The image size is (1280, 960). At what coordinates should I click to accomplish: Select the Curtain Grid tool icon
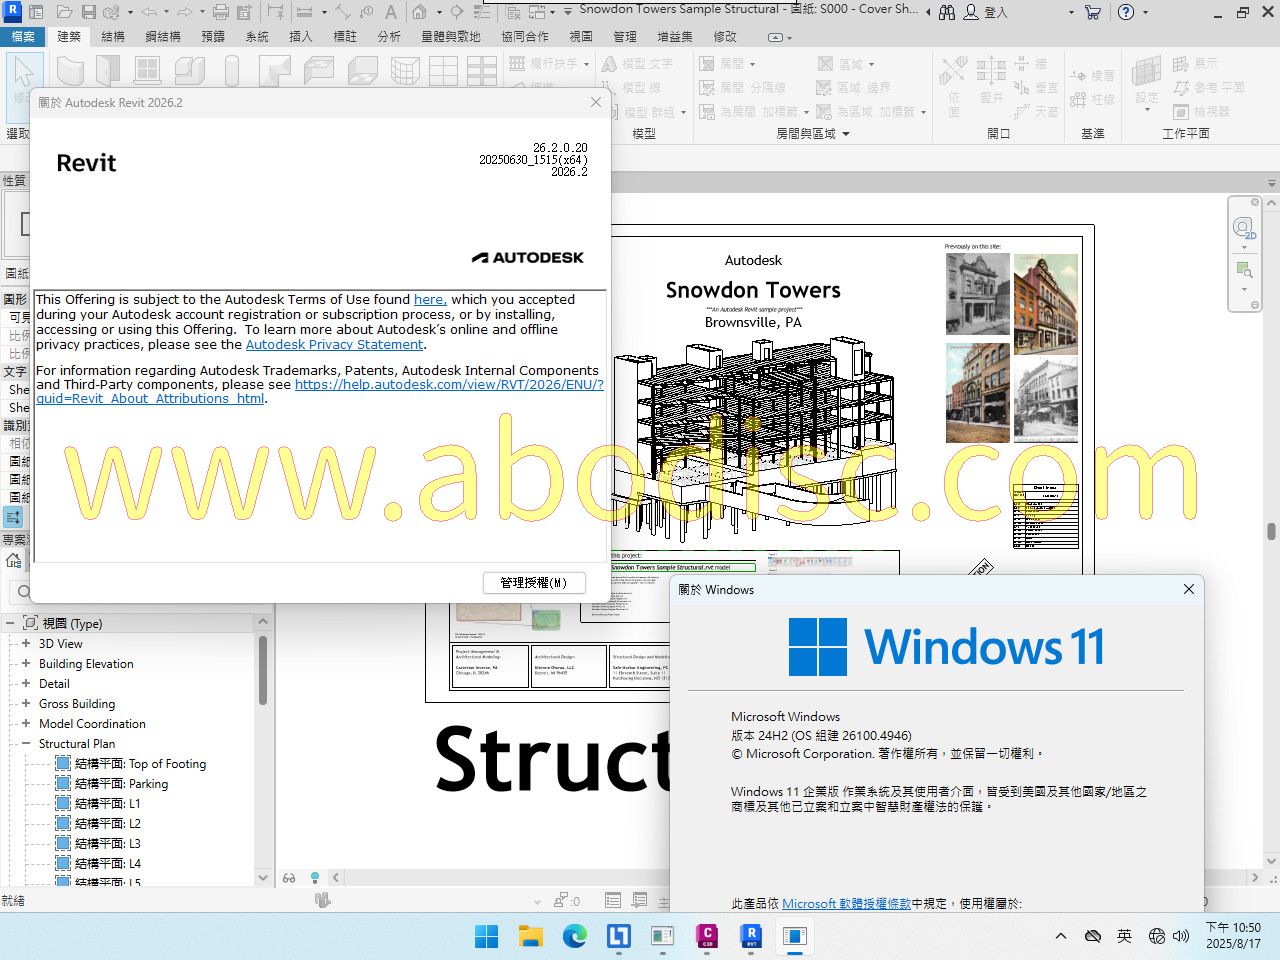point(443,71)
